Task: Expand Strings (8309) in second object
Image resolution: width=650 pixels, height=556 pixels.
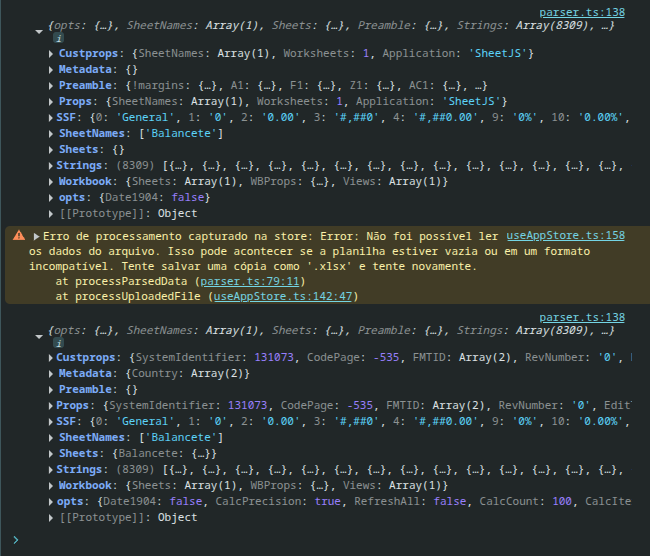Action: tap(51, 470)
